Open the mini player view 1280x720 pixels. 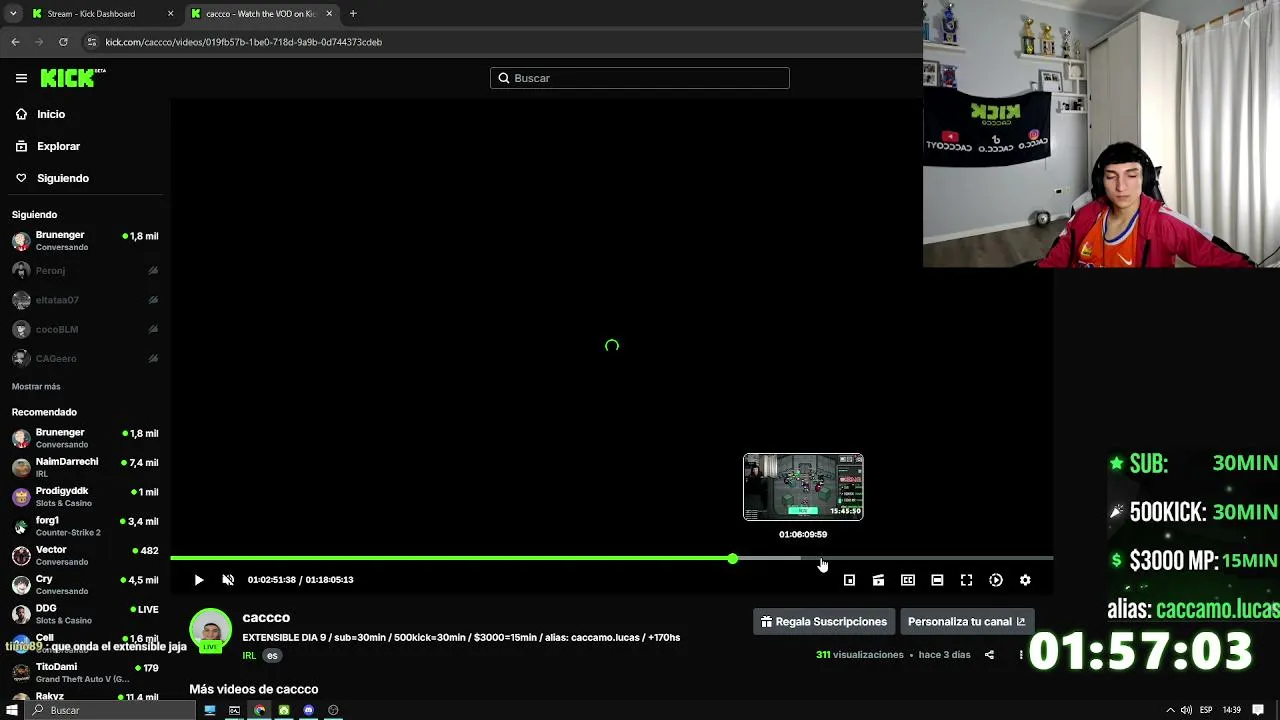(x=849, y=580)
